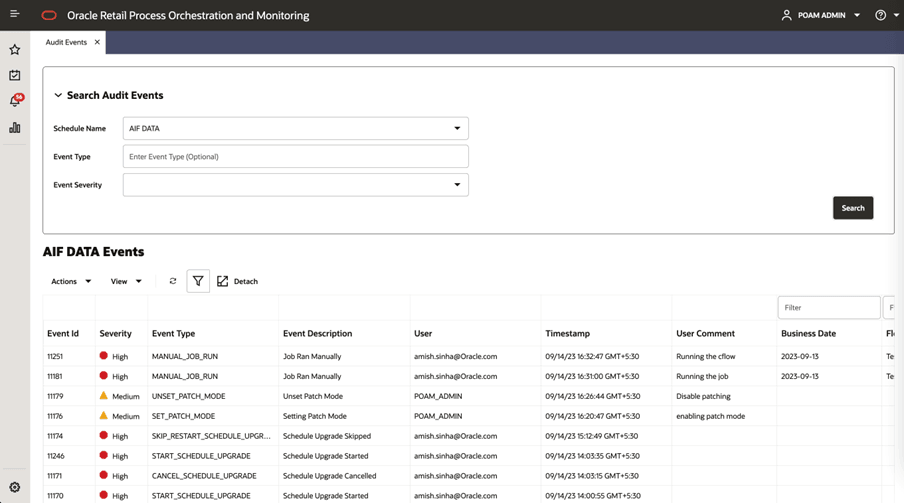The image size is (904, 503).
Task: Sort by Business Date column header
Action: click(808, 333)
